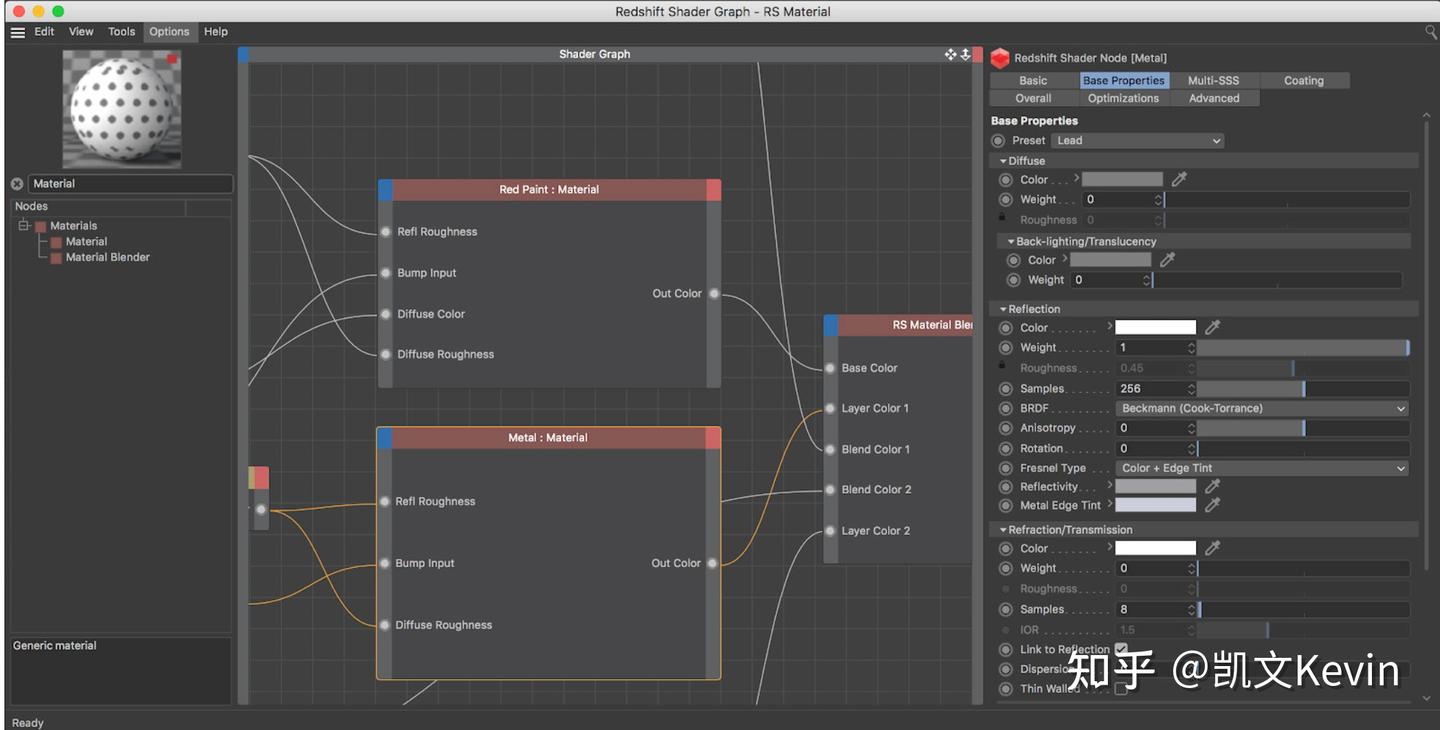Click the Preset radio circle

[998, 141]
